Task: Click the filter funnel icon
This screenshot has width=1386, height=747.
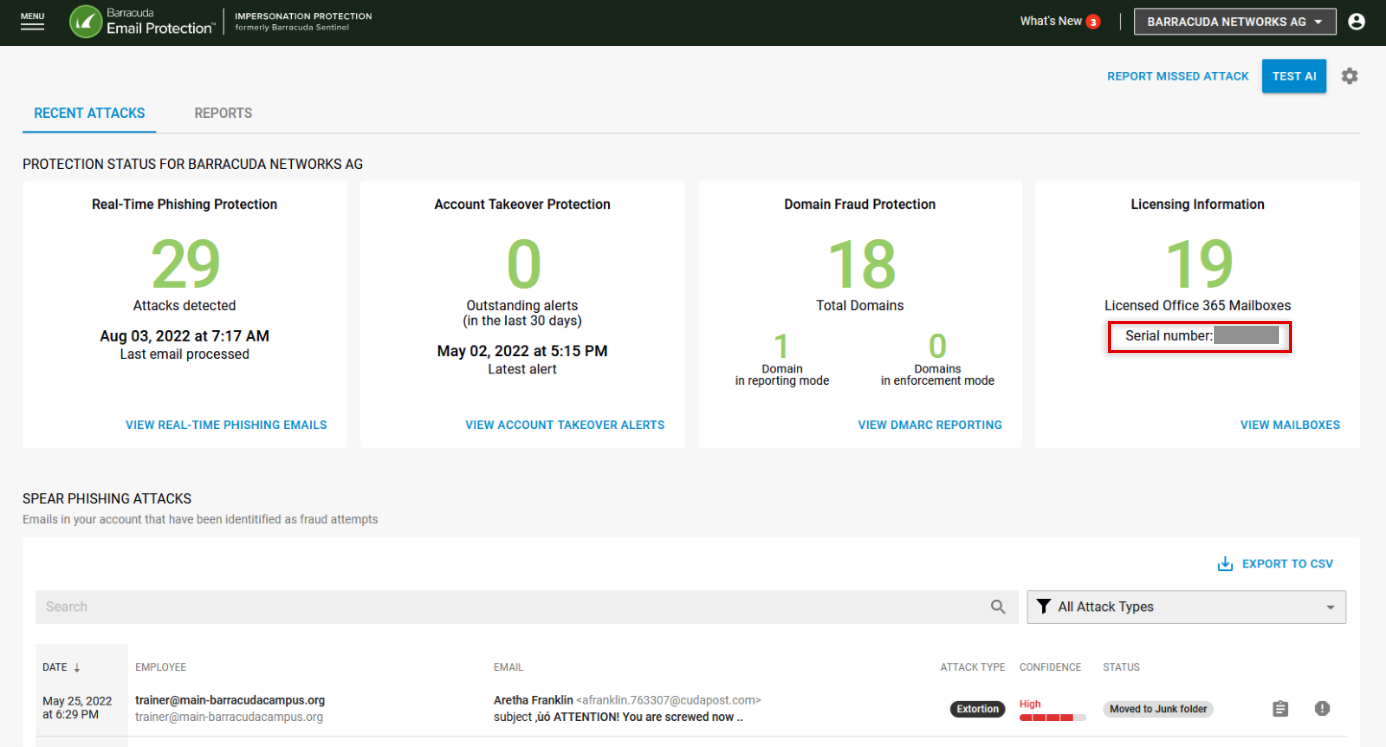Action: click(x=1044, y=606)
